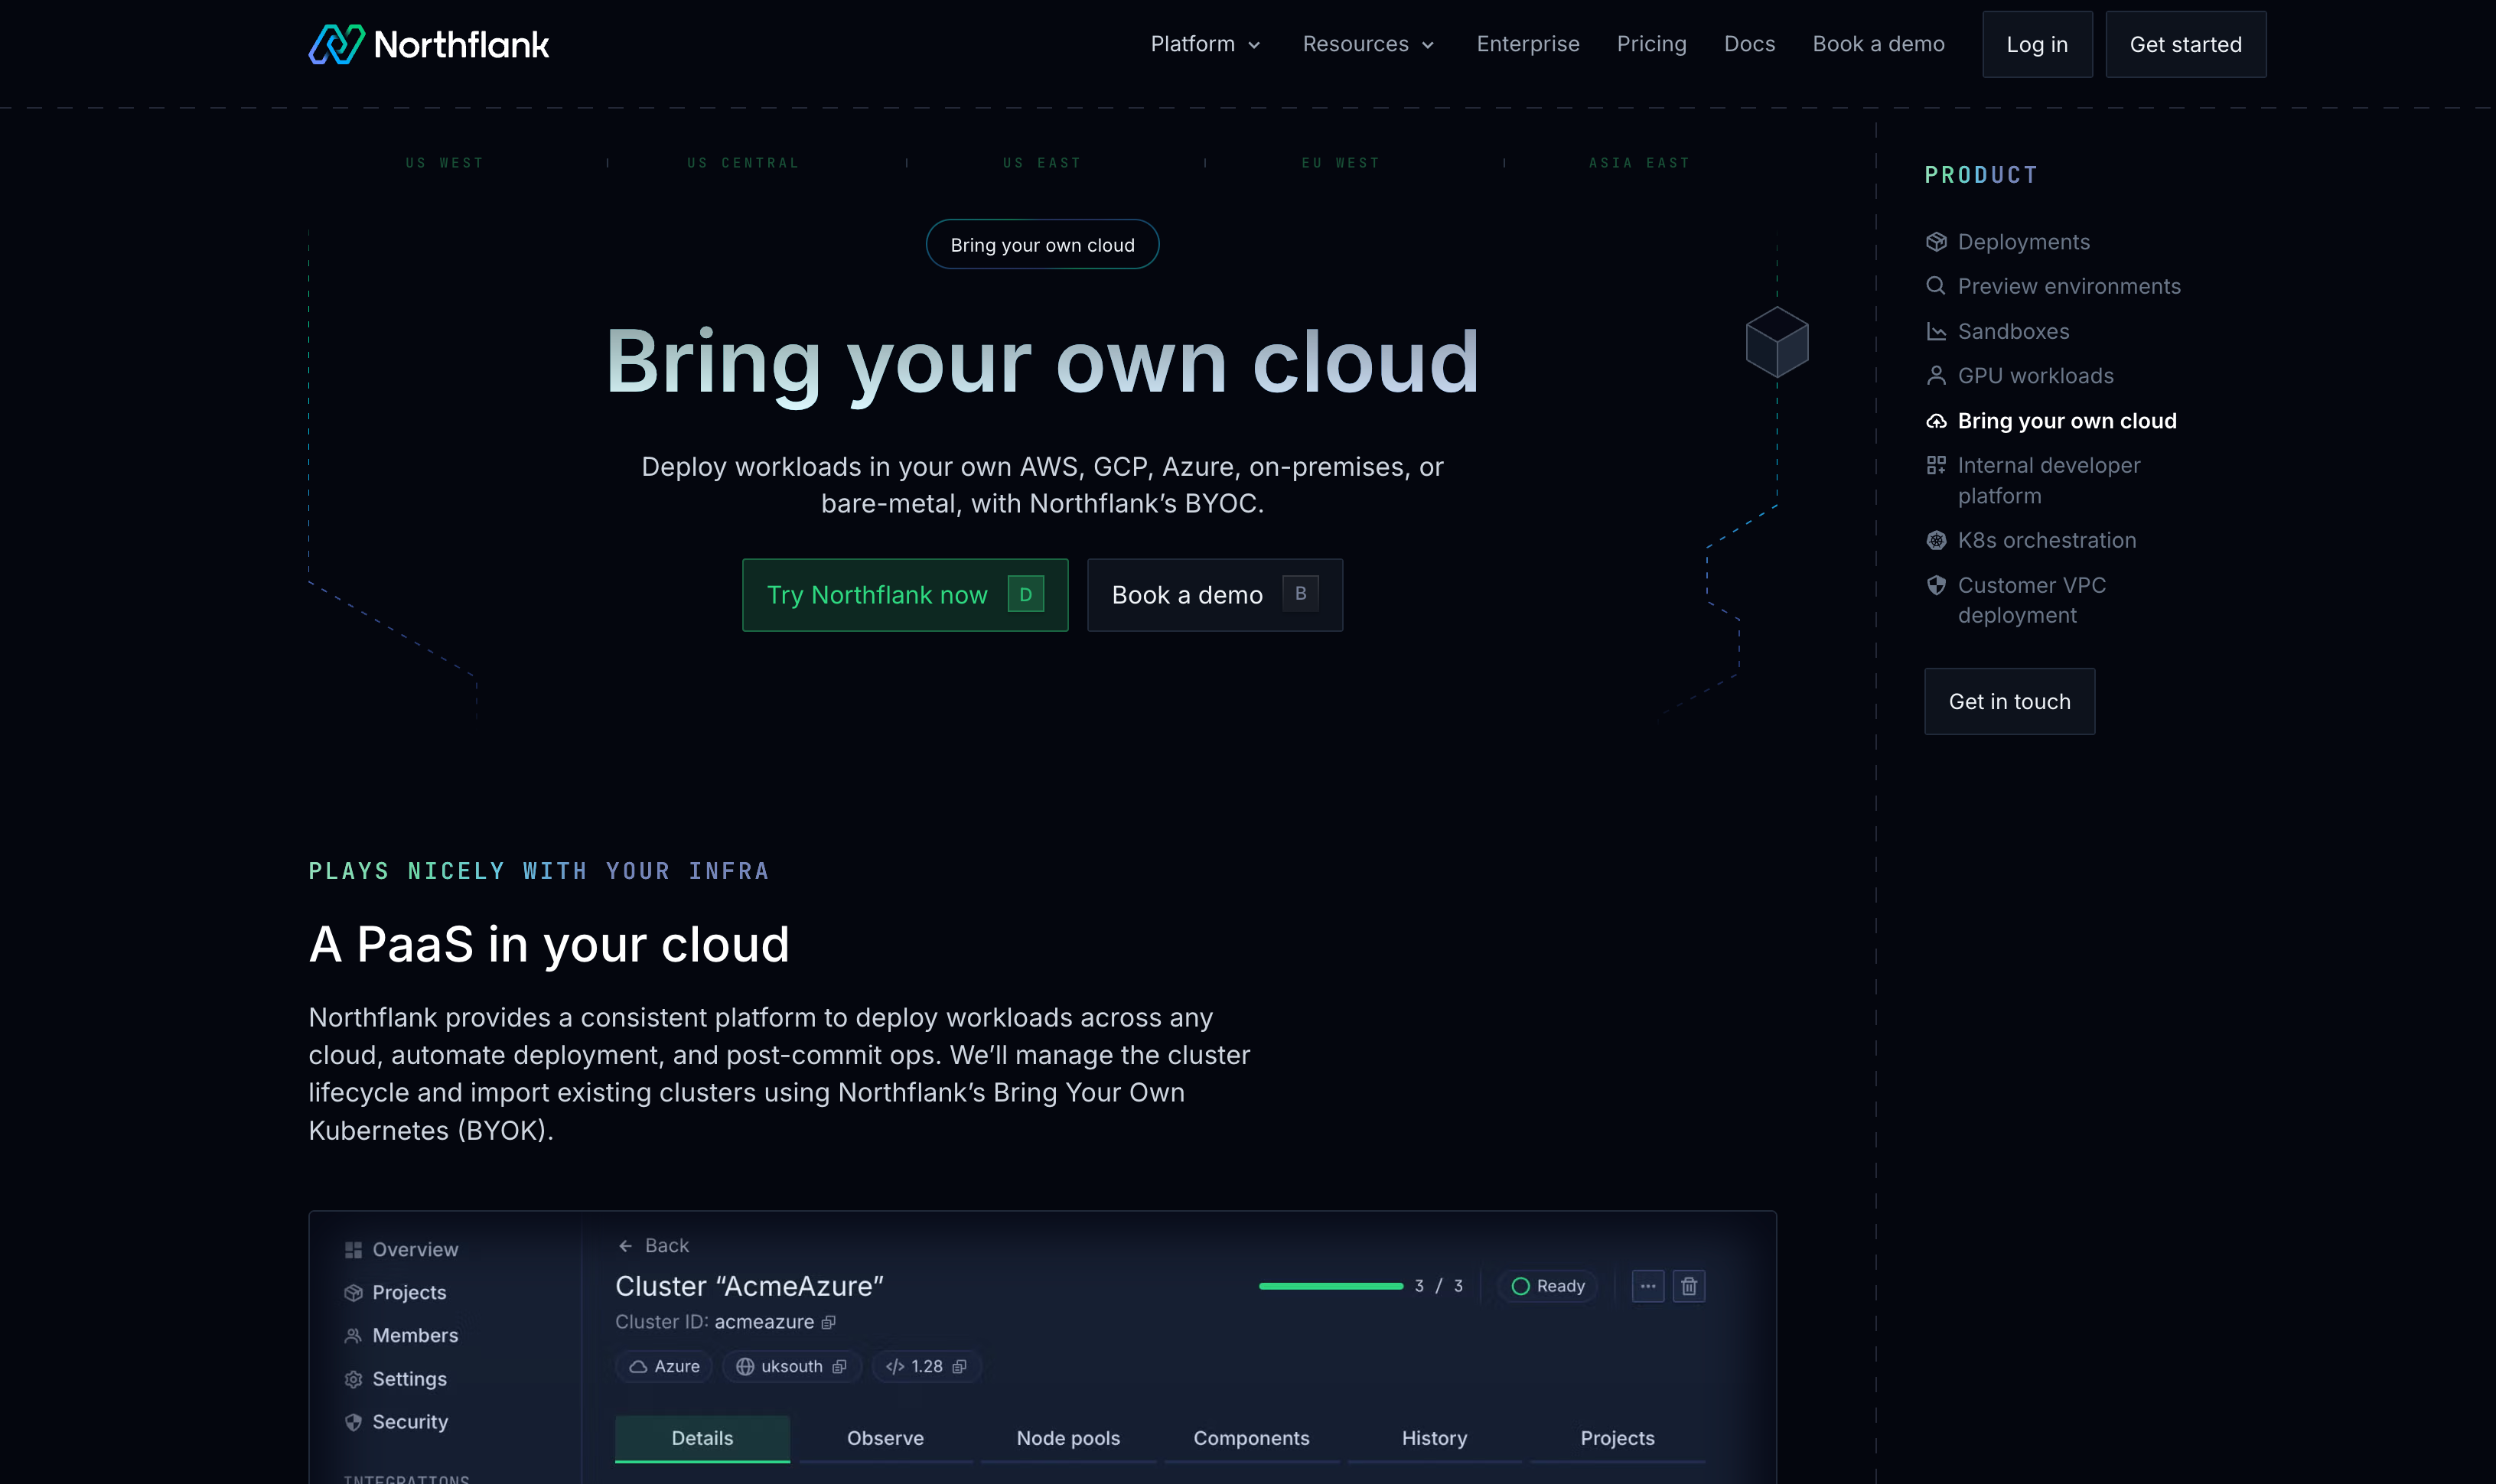Click the ASIA EAST region label

pos(1639,163)
